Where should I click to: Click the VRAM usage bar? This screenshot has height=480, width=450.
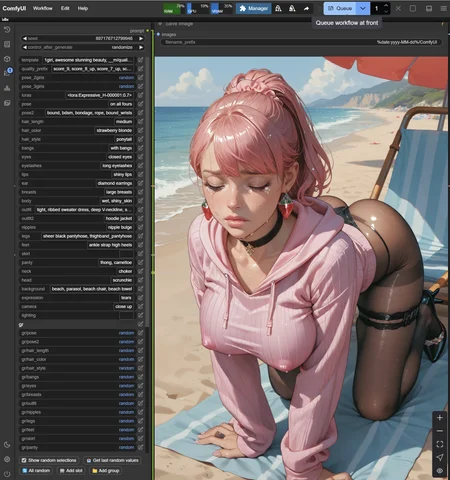click(222, 9)
